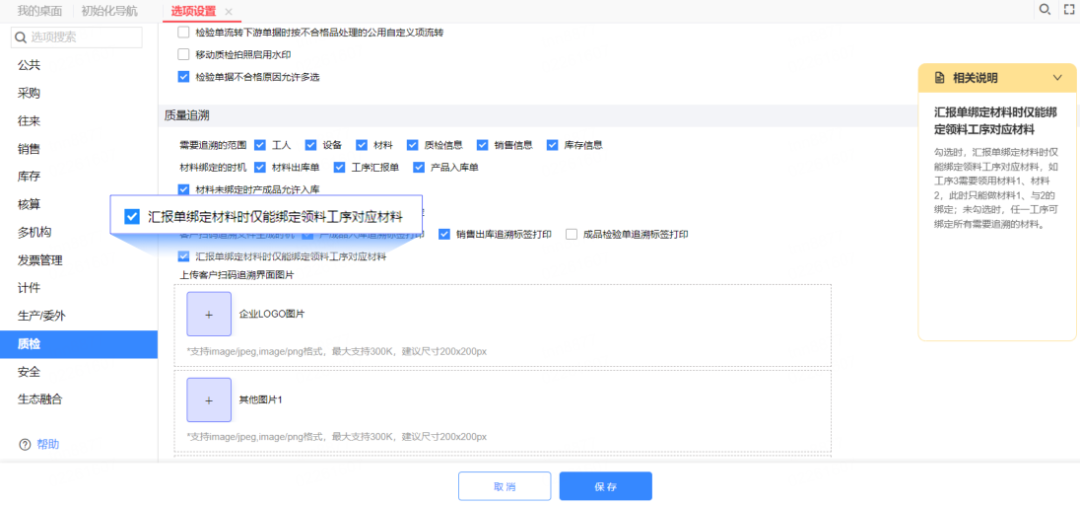This screenshot has width=1080, height=506.
Task: Click the 取消 button
Action: click(504, 486)
